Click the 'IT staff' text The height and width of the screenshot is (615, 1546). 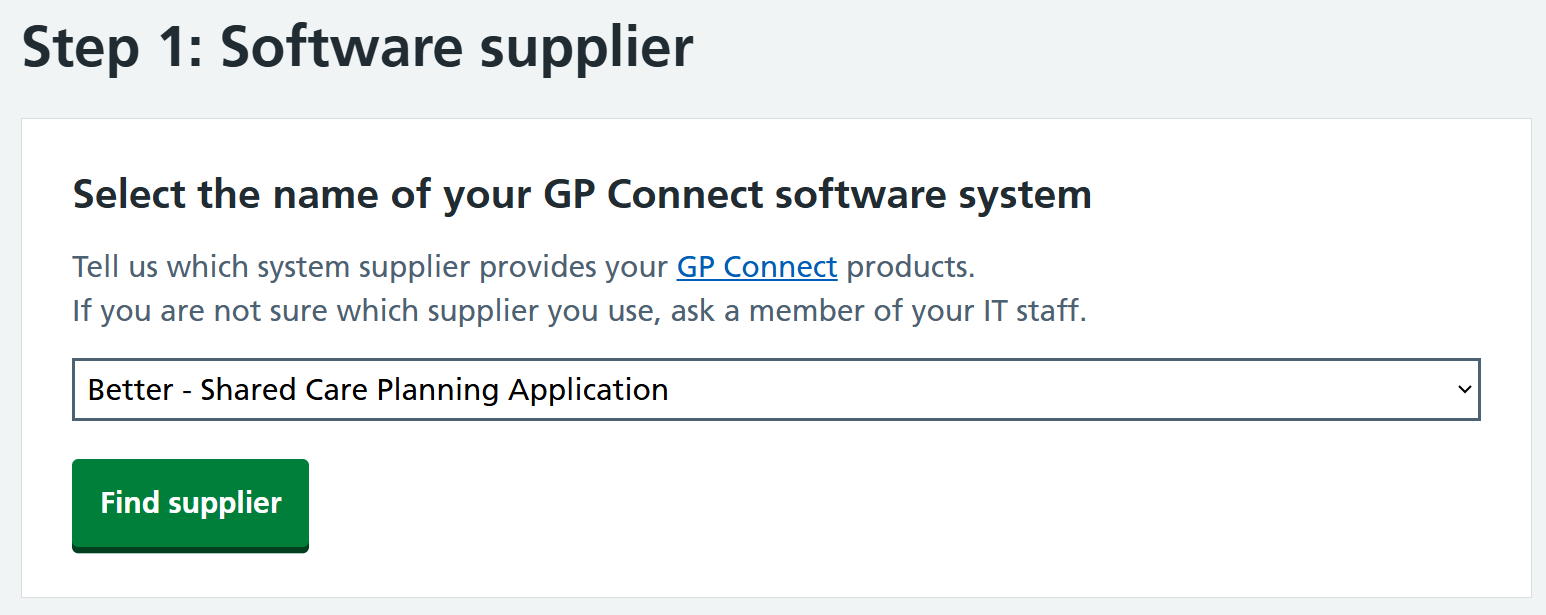tap(1042, 310)
